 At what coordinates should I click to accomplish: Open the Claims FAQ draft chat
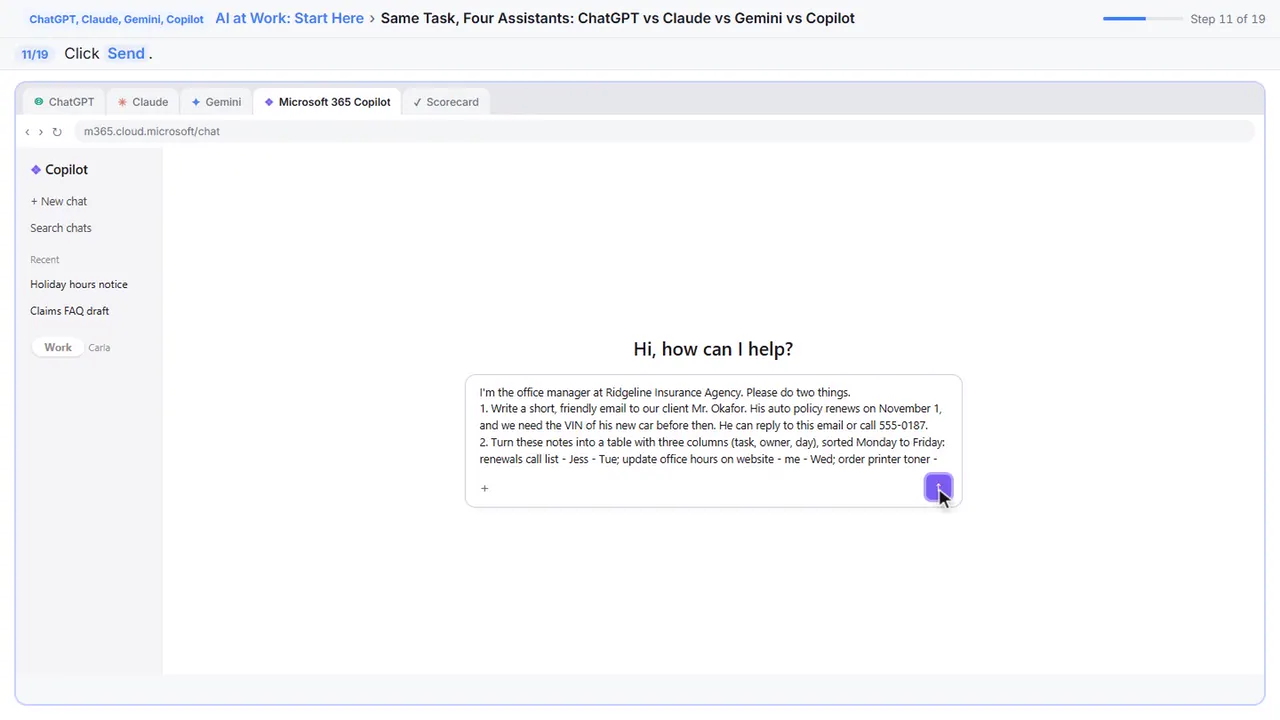point(70,311)
